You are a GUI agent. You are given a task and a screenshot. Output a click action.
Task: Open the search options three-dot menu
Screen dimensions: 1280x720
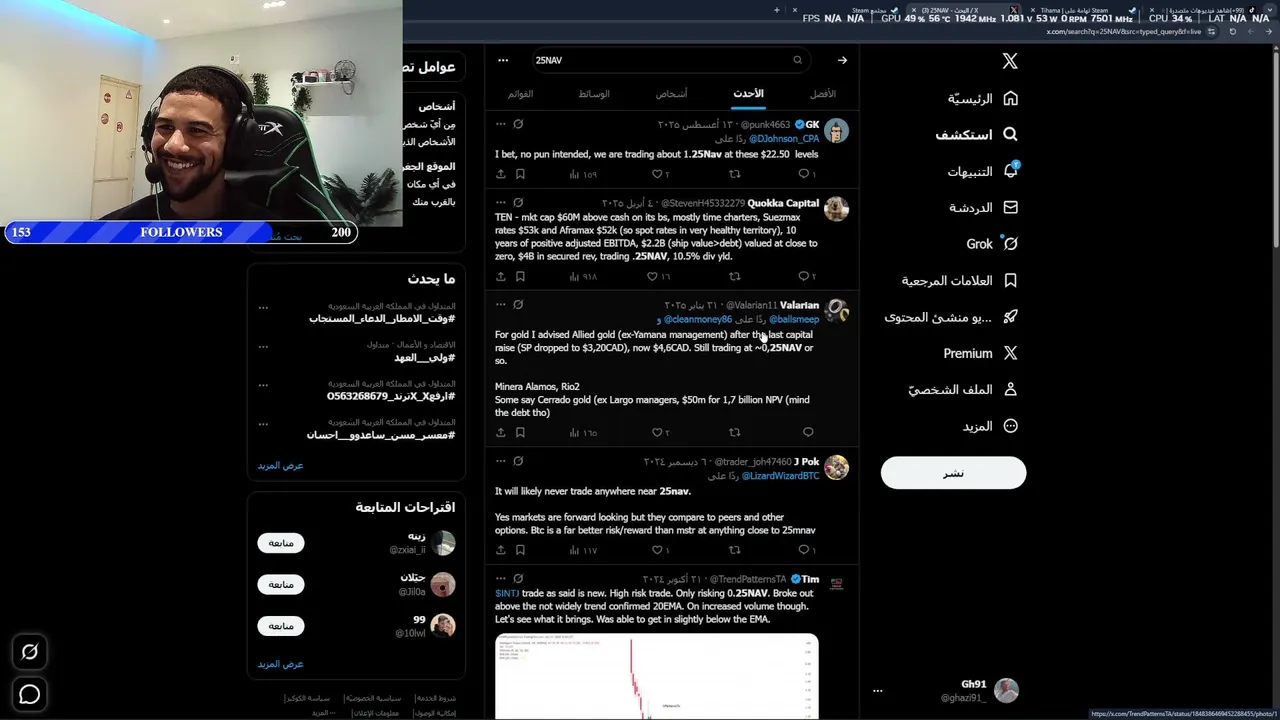(x=503, y=60)
